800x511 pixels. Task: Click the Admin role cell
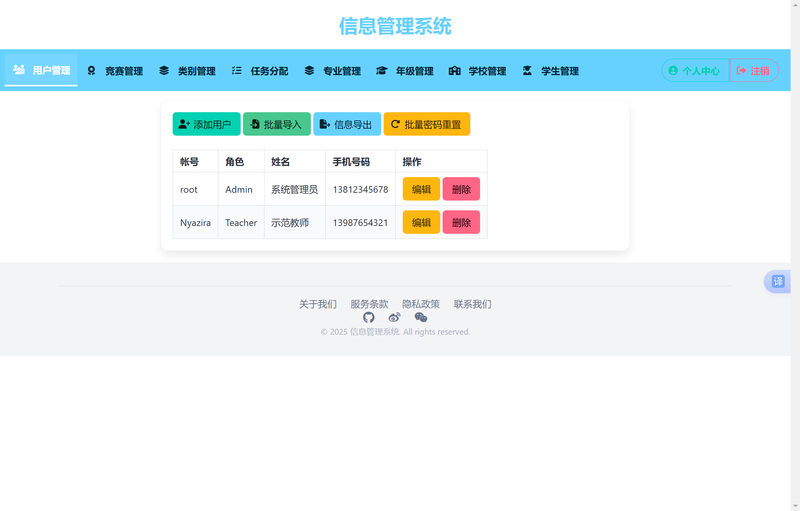(241, 189)
